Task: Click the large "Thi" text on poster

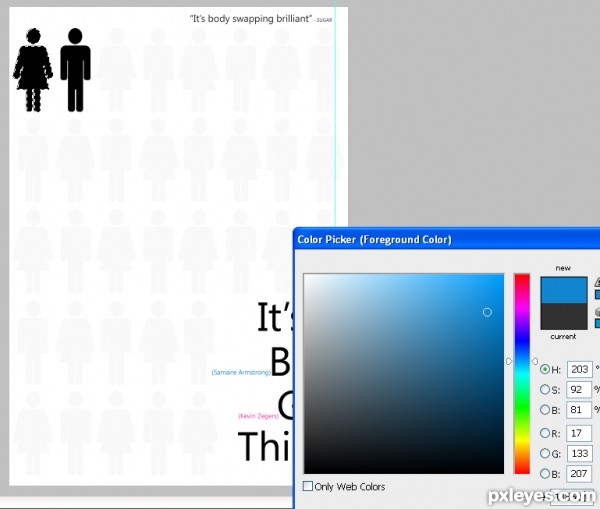Action: coord(265,446)
